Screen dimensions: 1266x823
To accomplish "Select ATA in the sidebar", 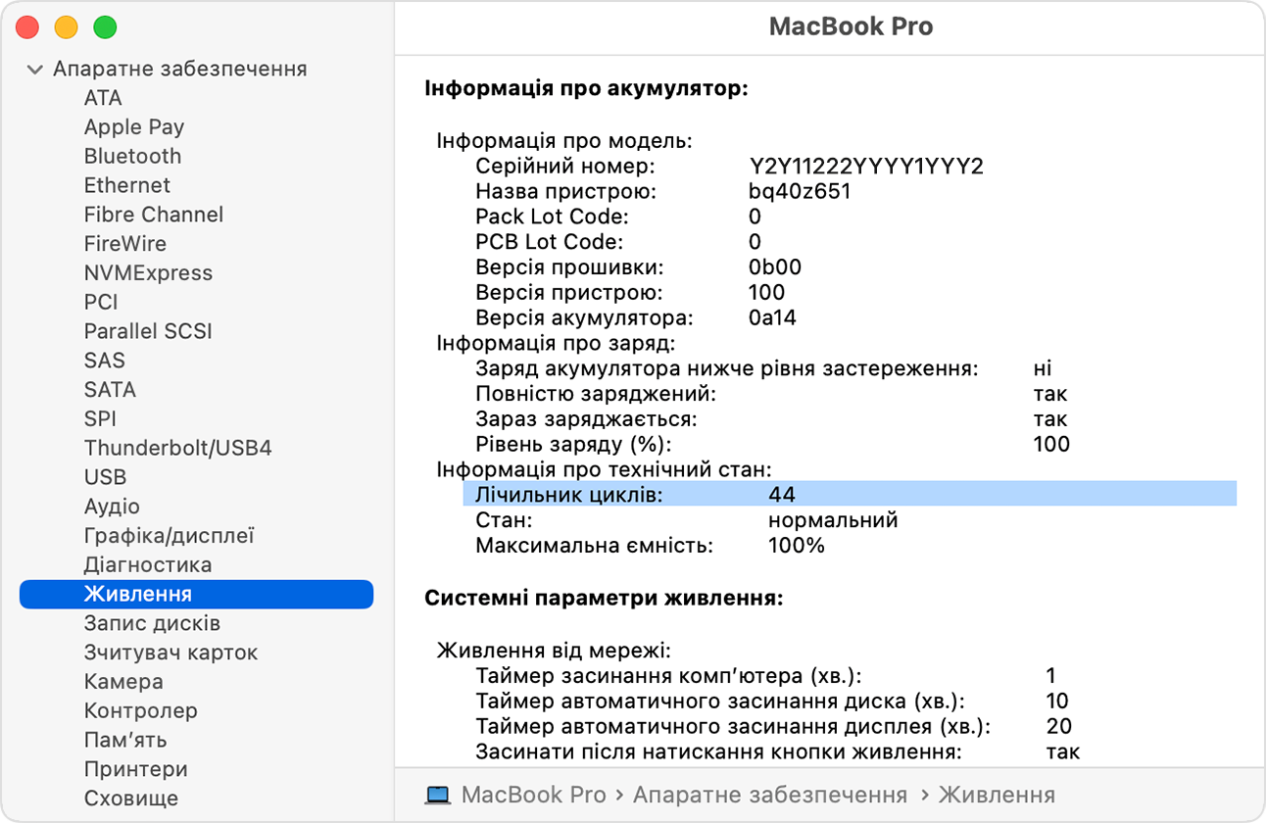I will pyautogui.click(x=103, y=98).
